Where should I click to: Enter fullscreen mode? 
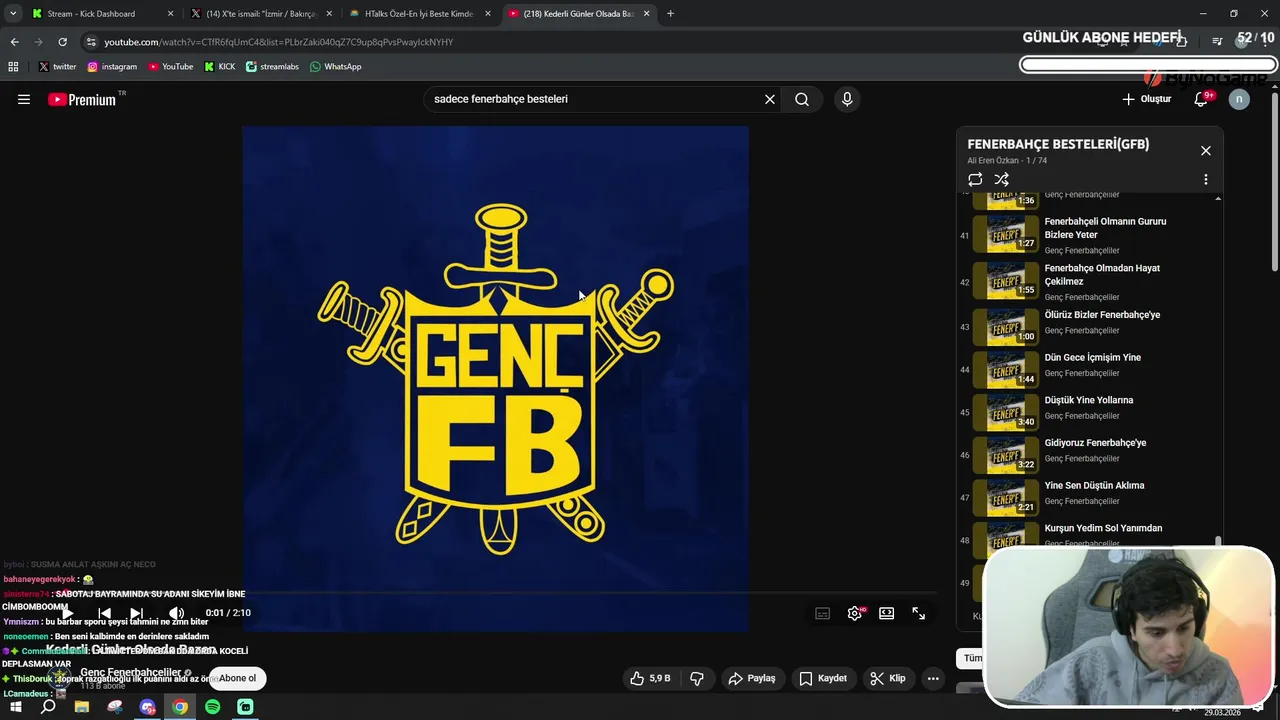919,613
